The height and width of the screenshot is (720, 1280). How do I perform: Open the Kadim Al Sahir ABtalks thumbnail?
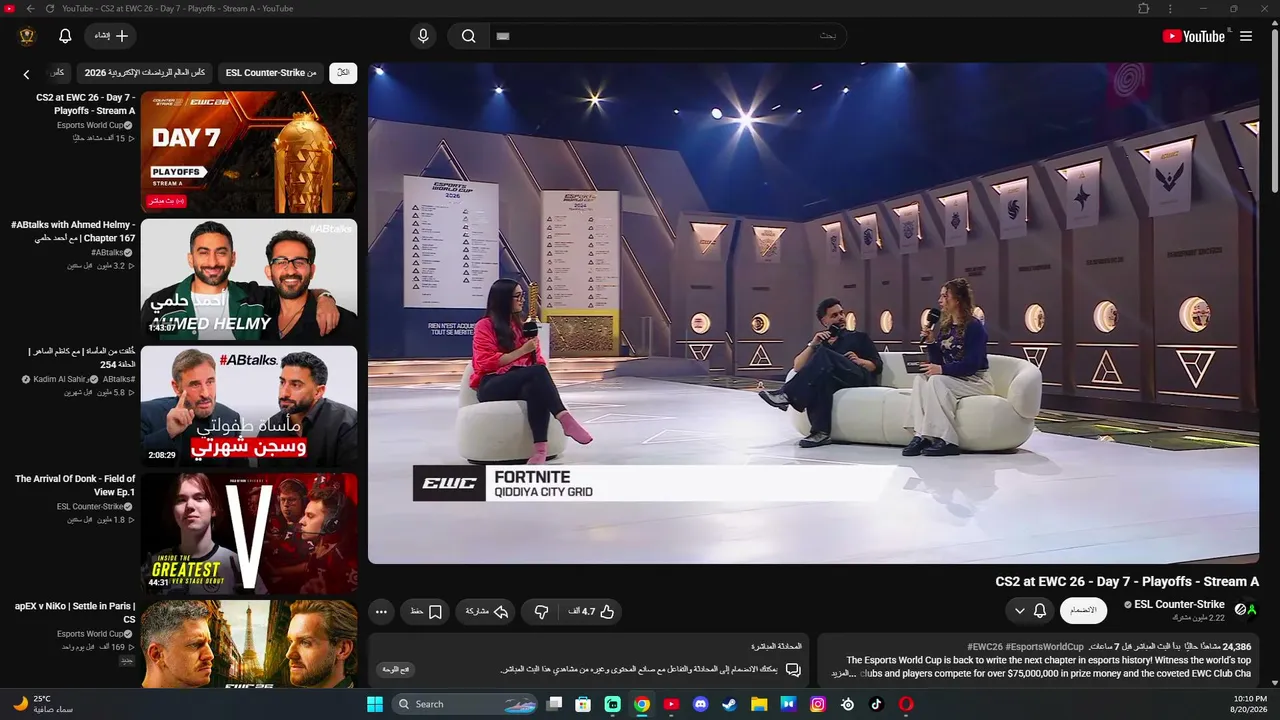click(249, 407)
